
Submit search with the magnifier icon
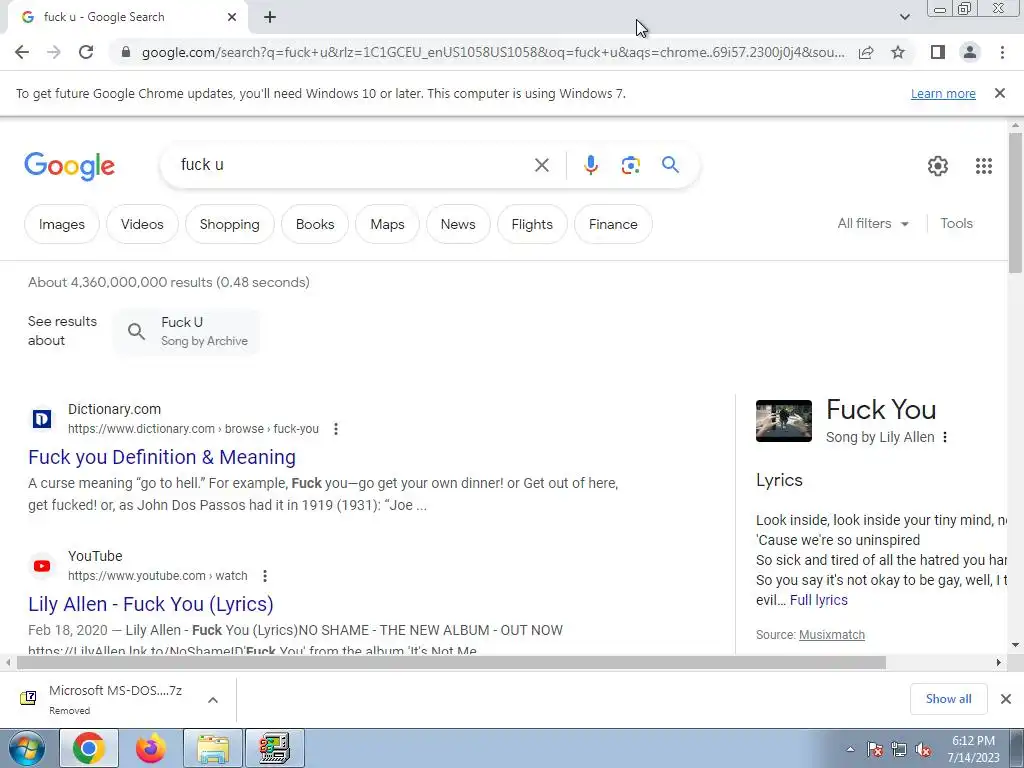[x=670, y=165]
